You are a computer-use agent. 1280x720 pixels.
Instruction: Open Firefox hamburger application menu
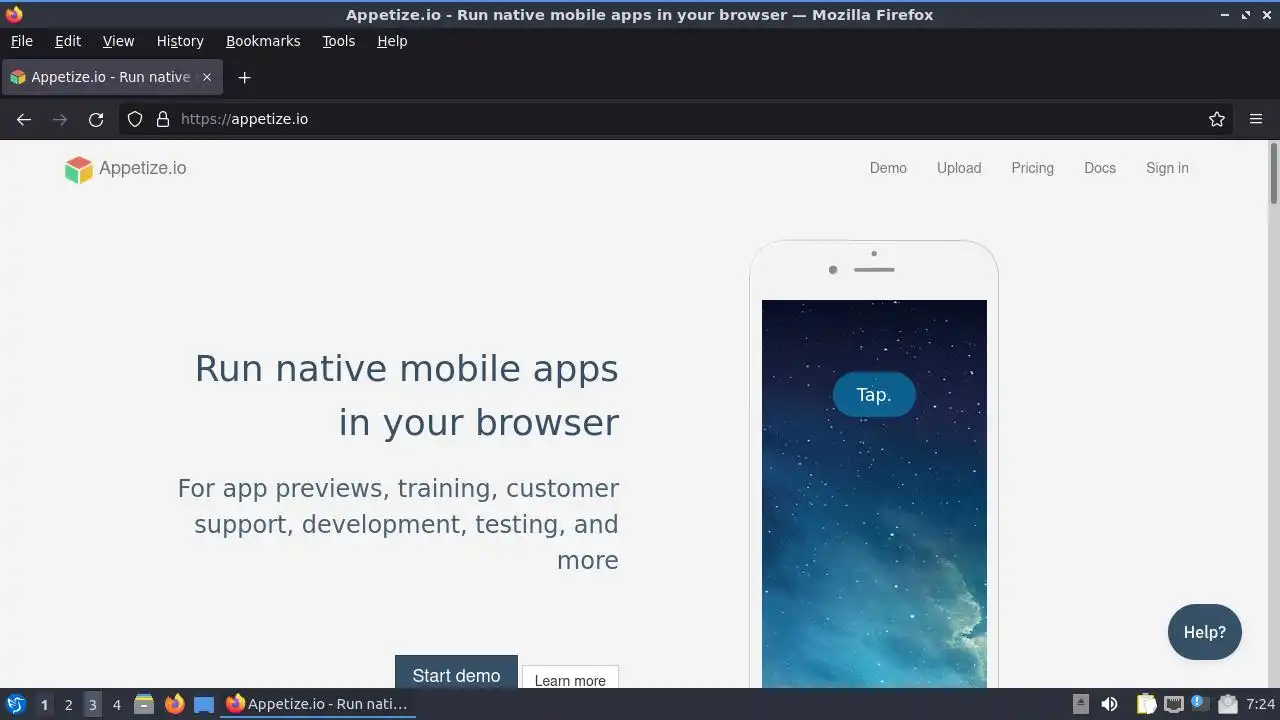coord(1256,119)
